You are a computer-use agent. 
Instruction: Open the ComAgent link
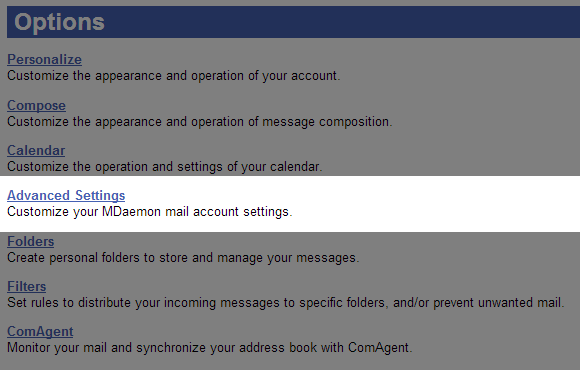click(x=40, y=332)
